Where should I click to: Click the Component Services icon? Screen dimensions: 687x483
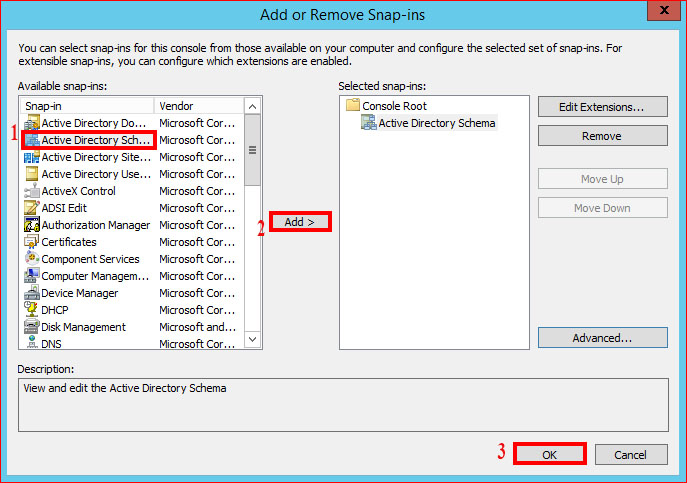coord(32,259)
